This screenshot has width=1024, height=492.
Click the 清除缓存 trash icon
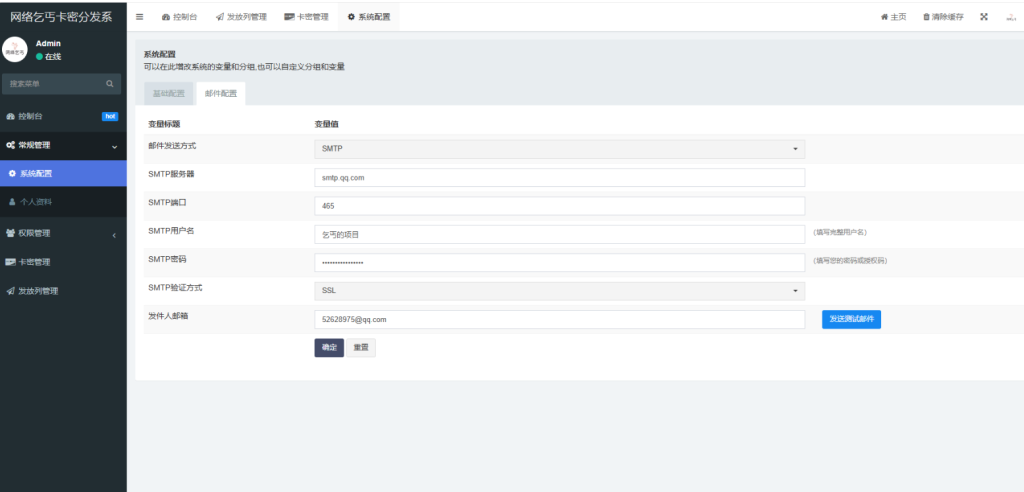point(926,17)
